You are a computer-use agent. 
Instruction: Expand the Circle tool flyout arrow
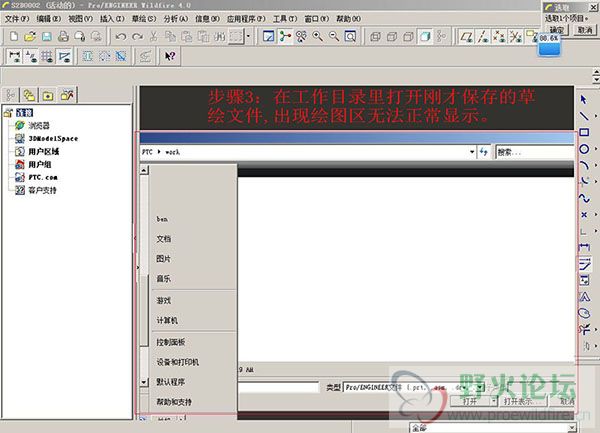(595, 149)
